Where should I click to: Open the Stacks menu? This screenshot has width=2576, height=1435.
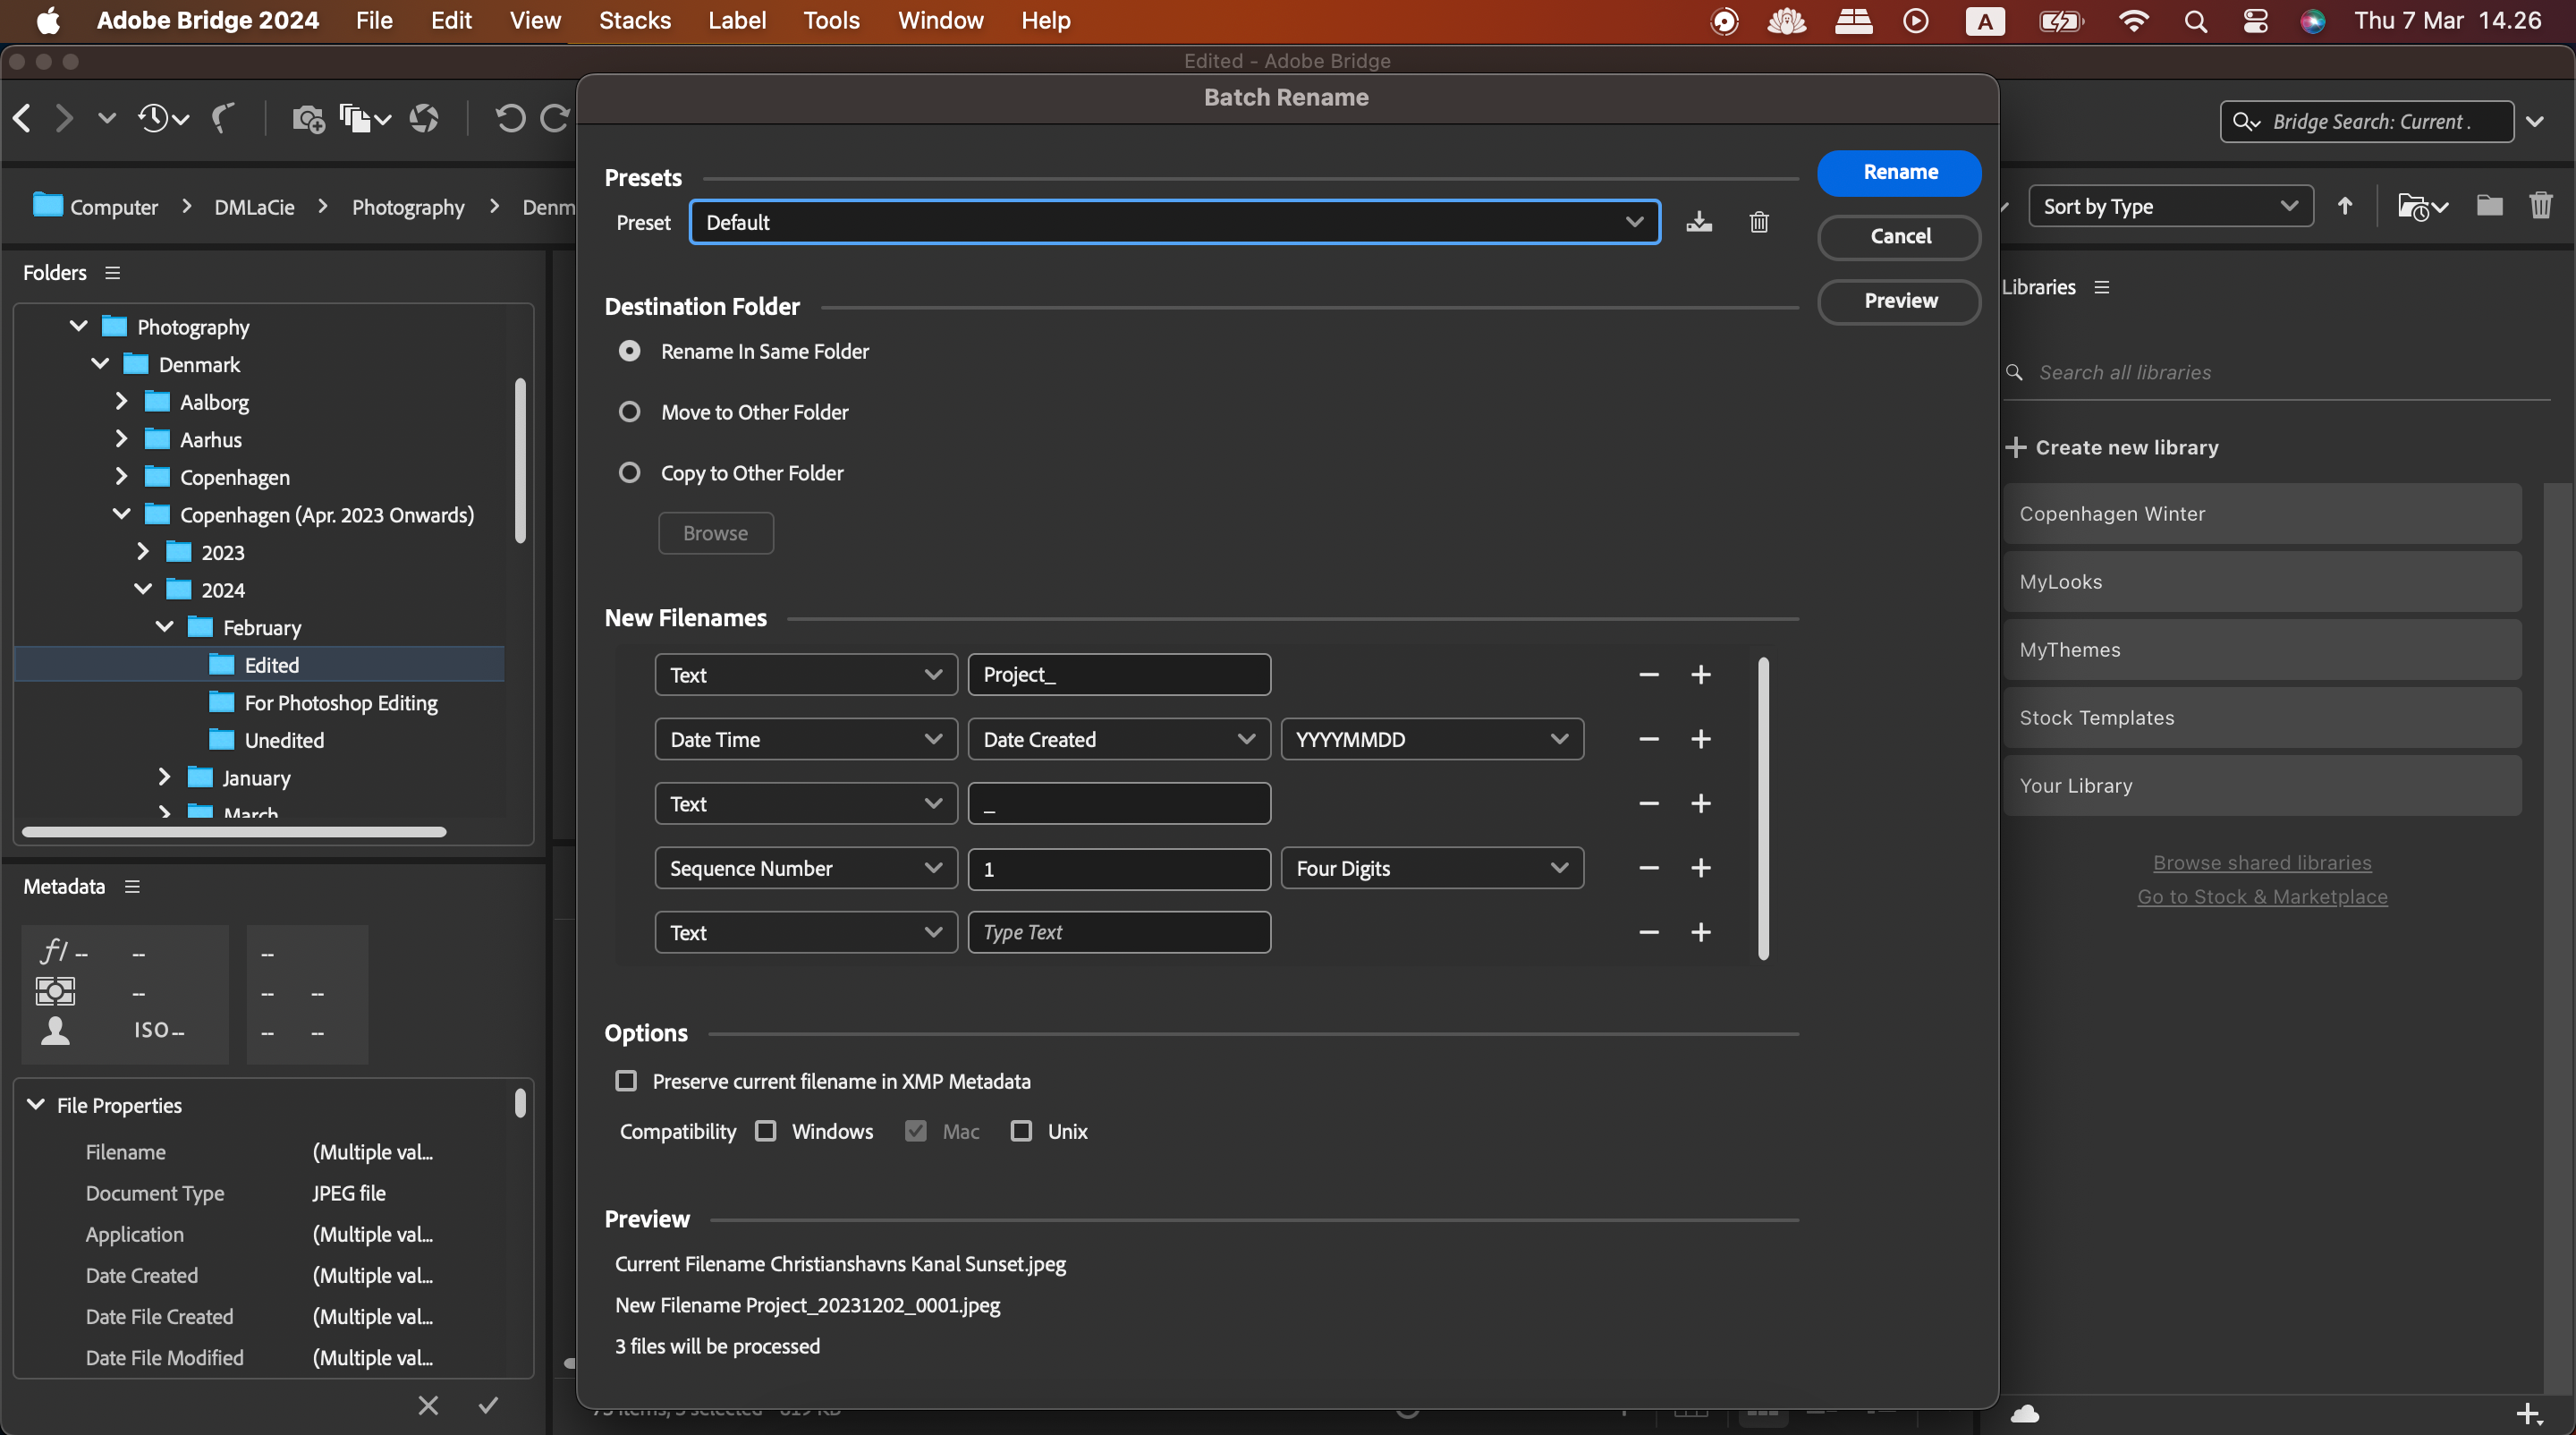tap(634, 20)
